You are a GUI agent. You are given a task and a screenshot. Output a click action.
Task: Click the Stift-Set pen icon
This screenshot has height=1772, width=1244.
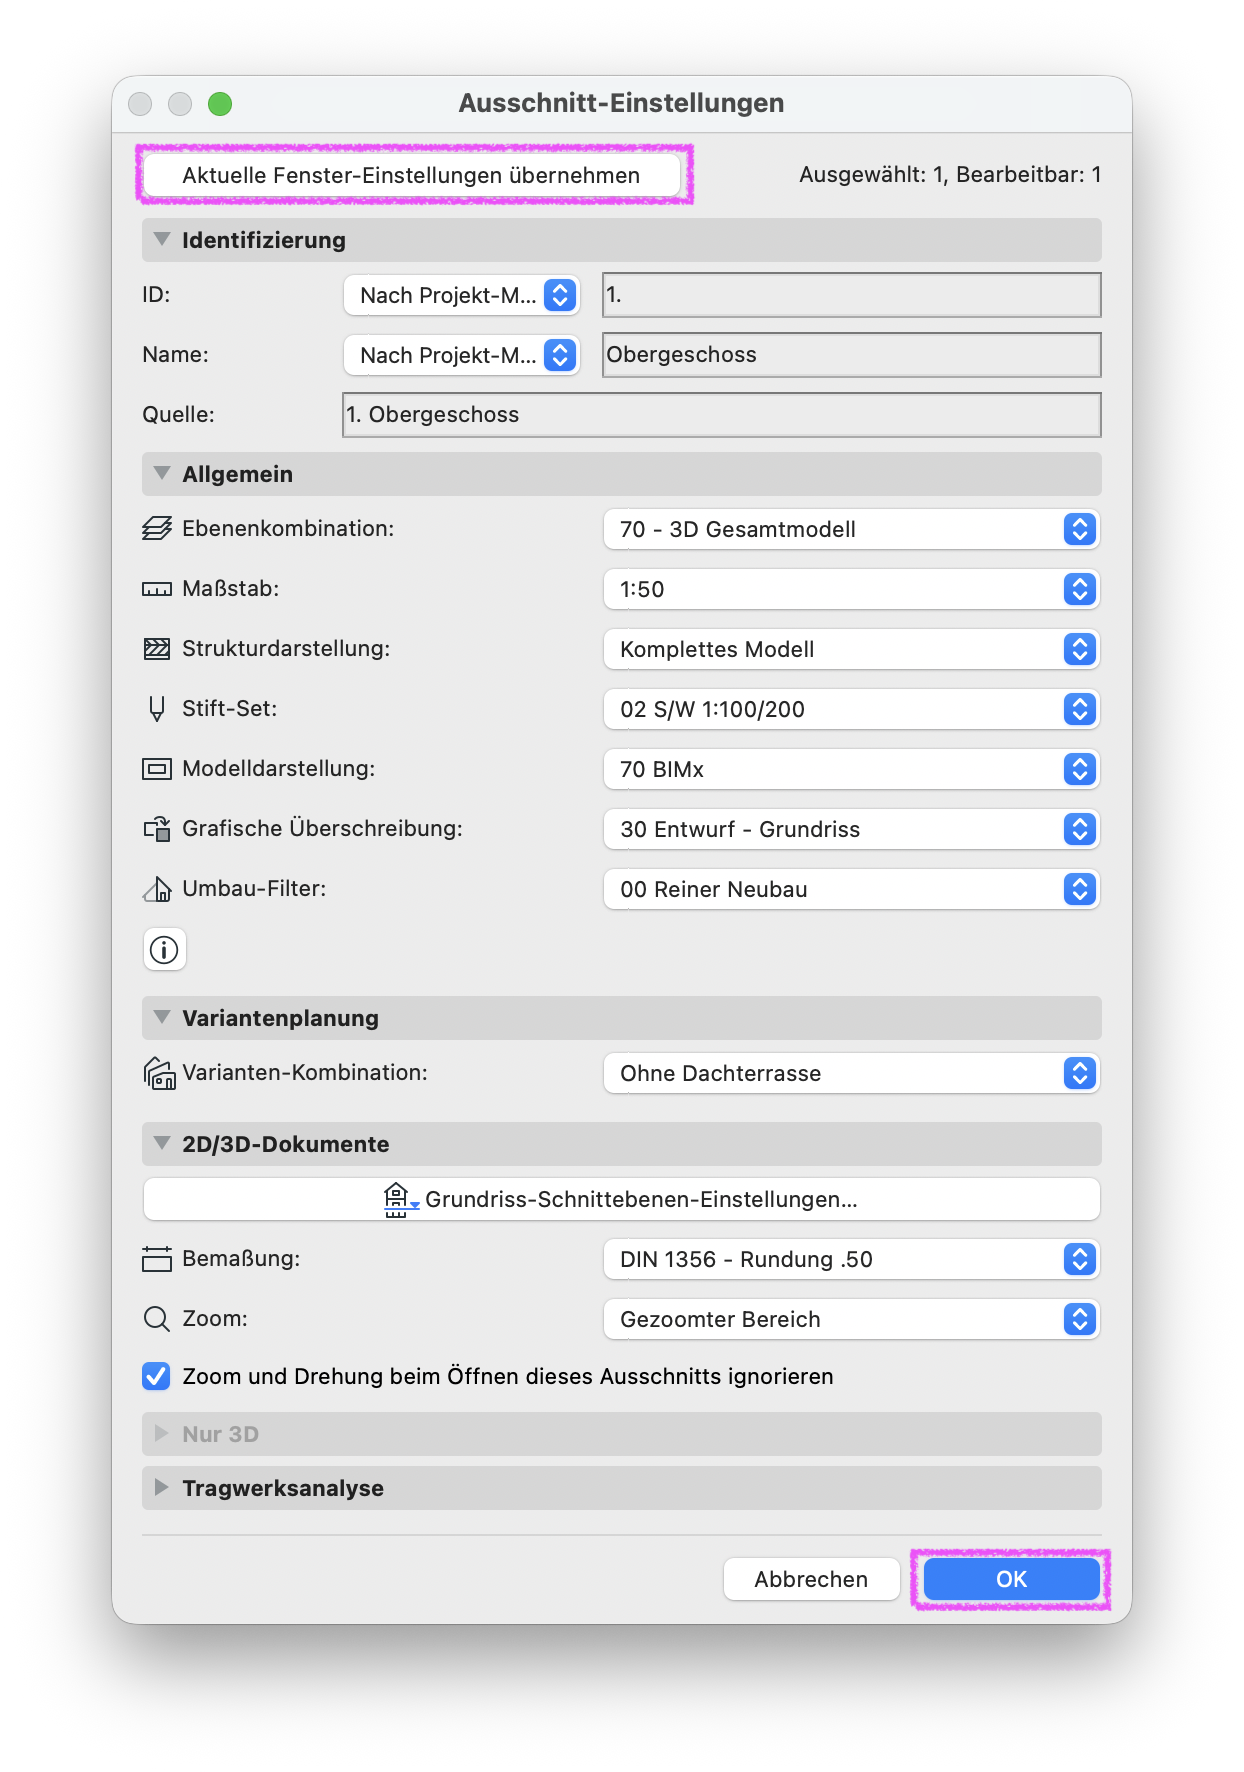[157, 708]
